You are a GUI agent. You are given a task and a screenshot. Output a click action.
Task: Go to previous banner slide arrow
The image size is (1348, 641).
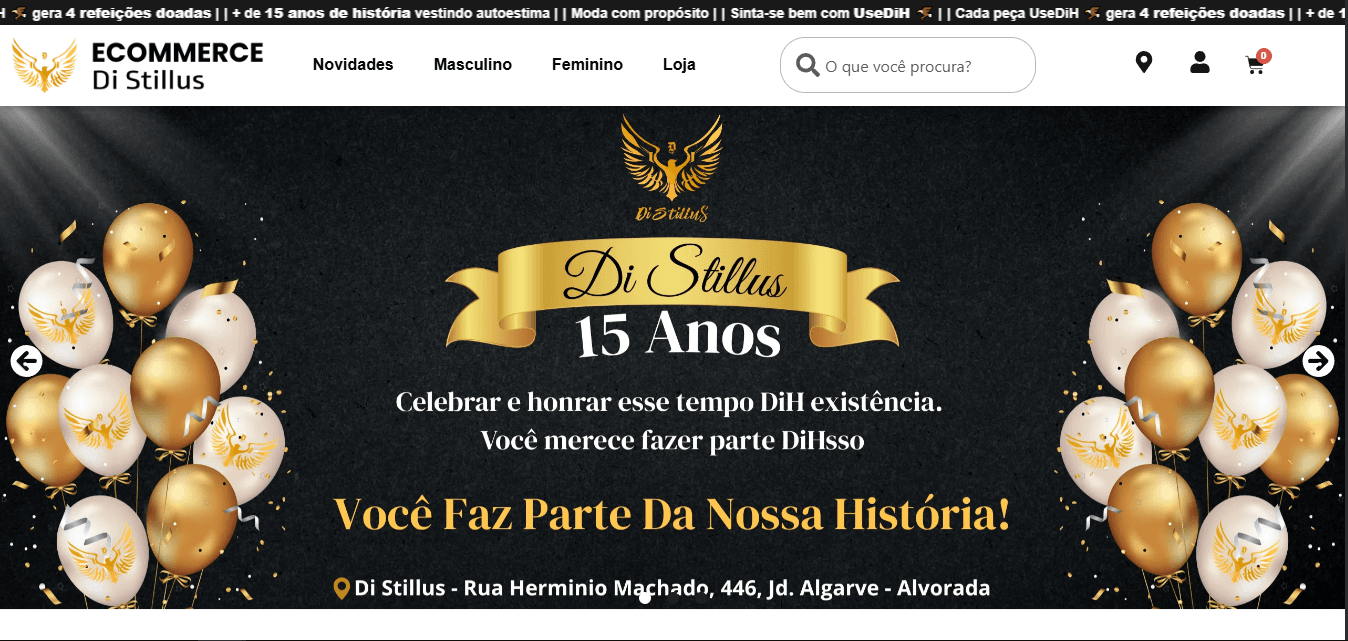coord(27,360)
